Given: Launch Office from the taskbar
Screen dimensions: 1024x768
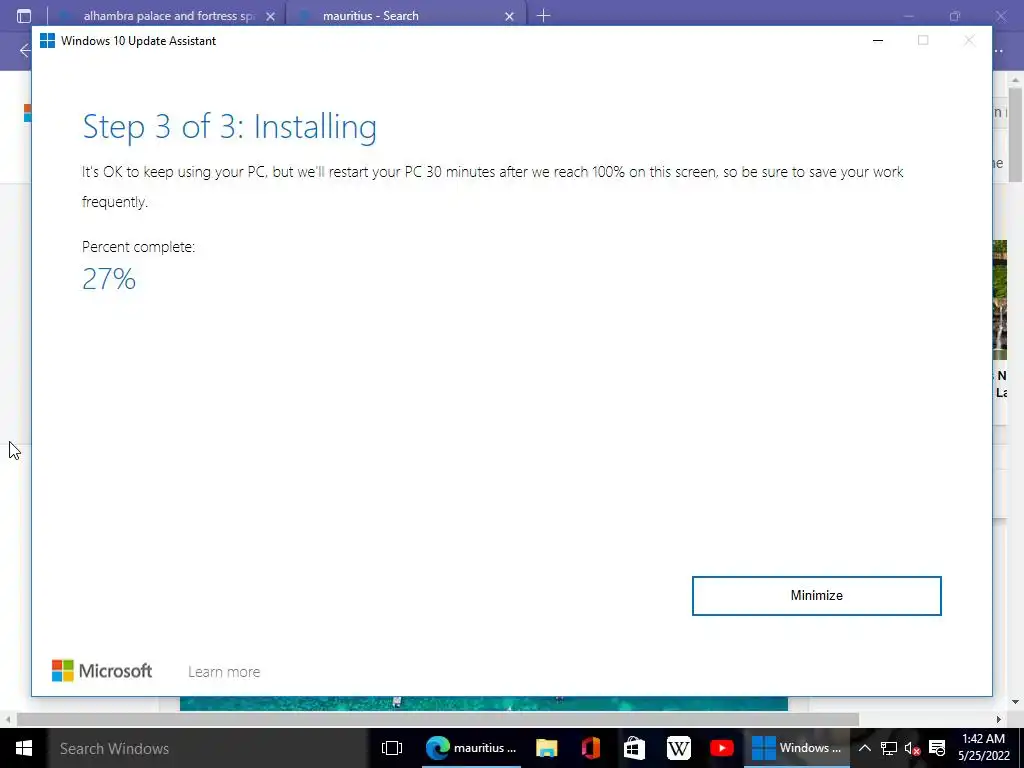Looking at the screenshot, I should pyautogui.click(x=590, y=748).
